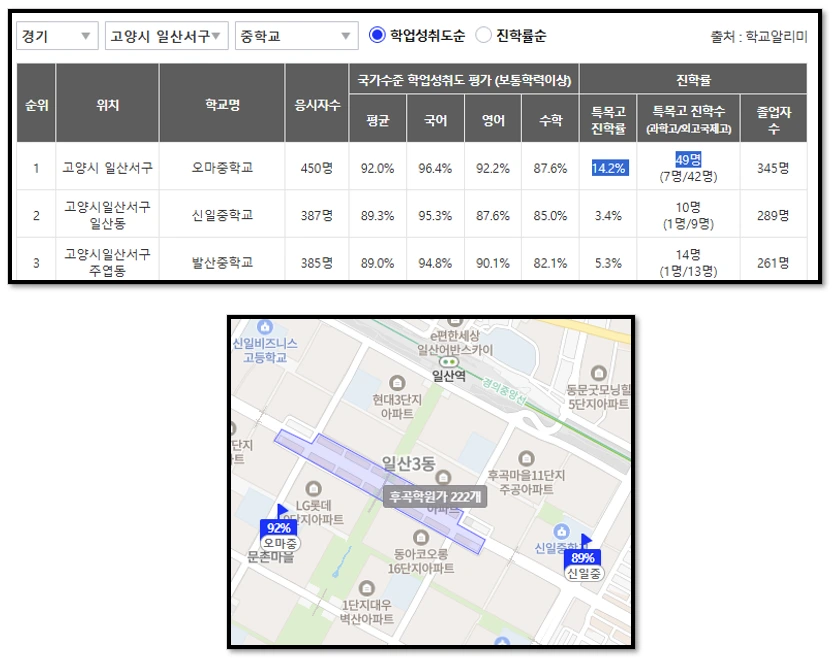Click the 발산중학교 school name
The width and height of the screenshot is (835, 658).
[x=222, y=262]
